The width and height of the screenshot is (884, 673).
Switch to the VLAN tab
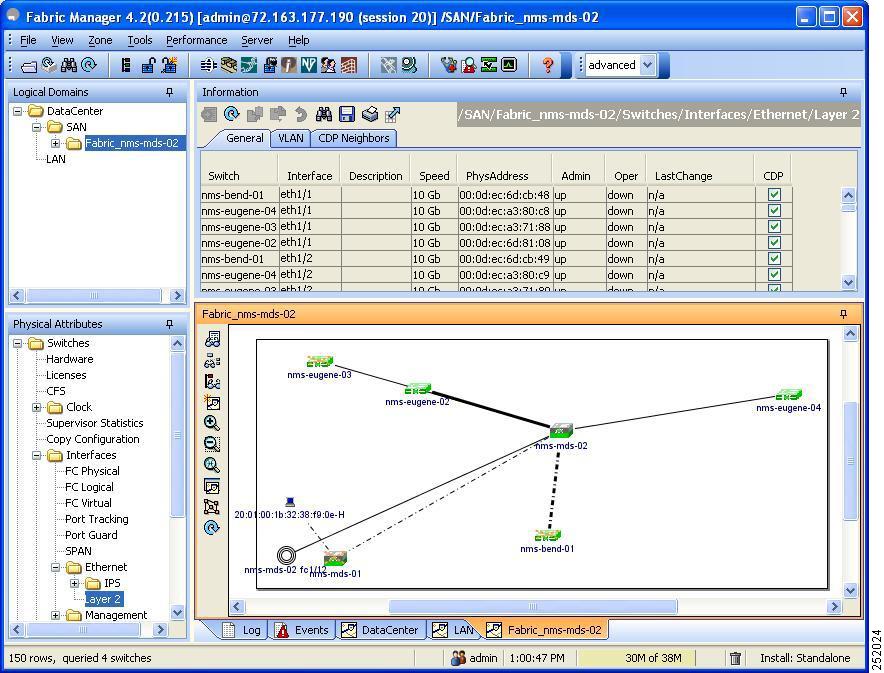pos(291,138)
